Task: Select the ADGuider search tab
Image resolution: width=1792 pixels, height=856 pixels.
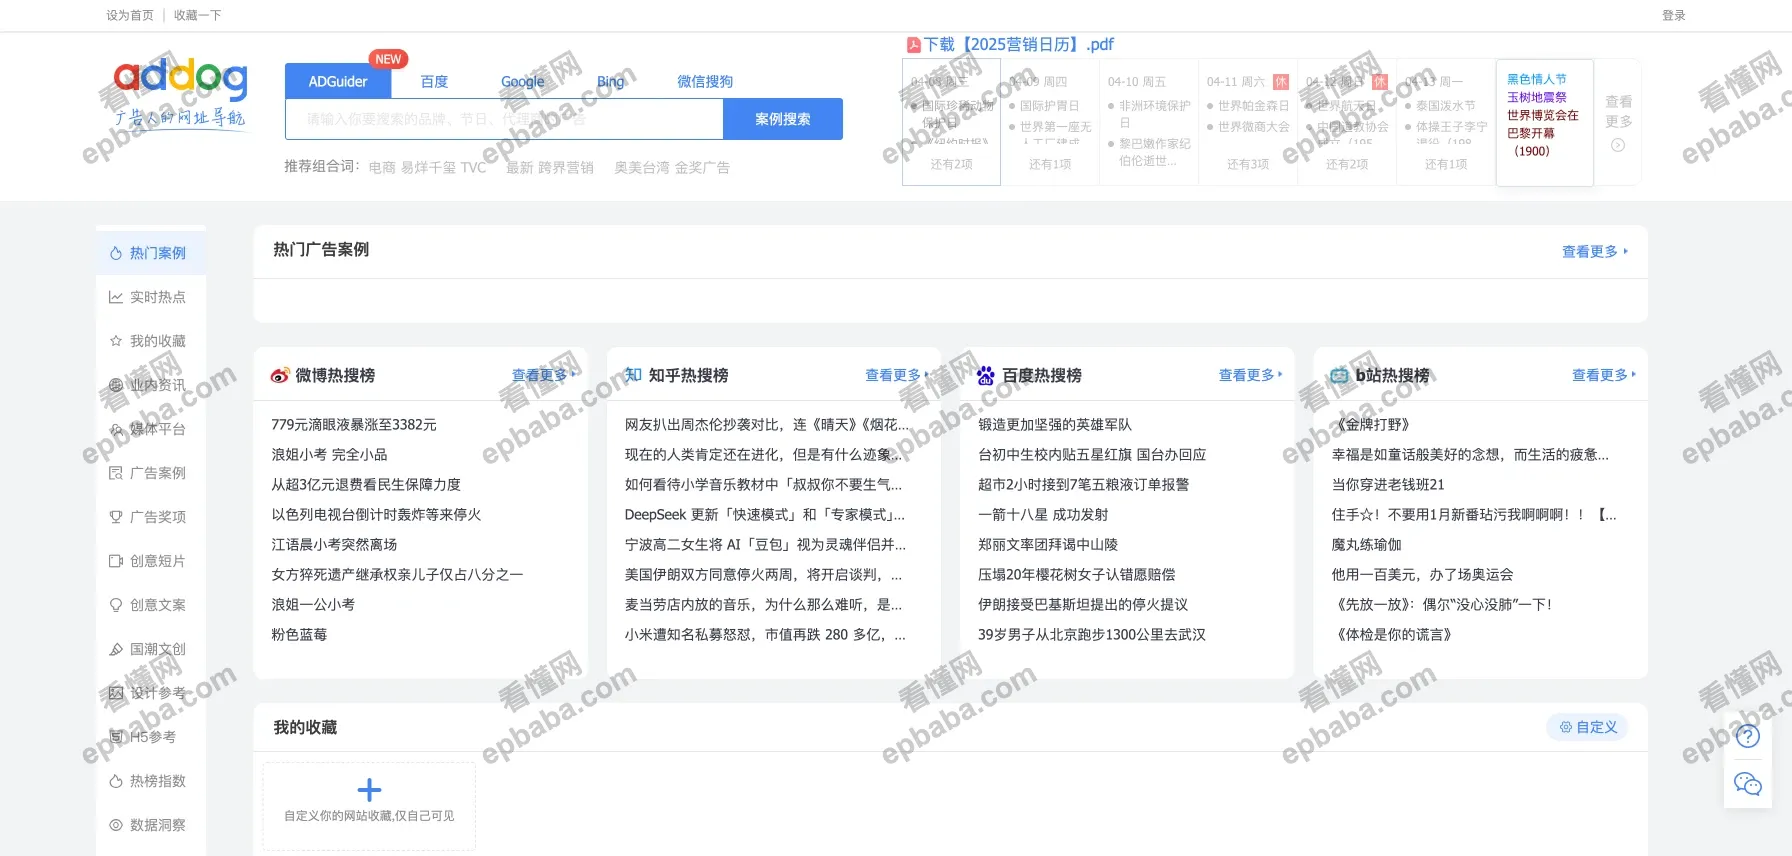Action: (x=338, y=81)
